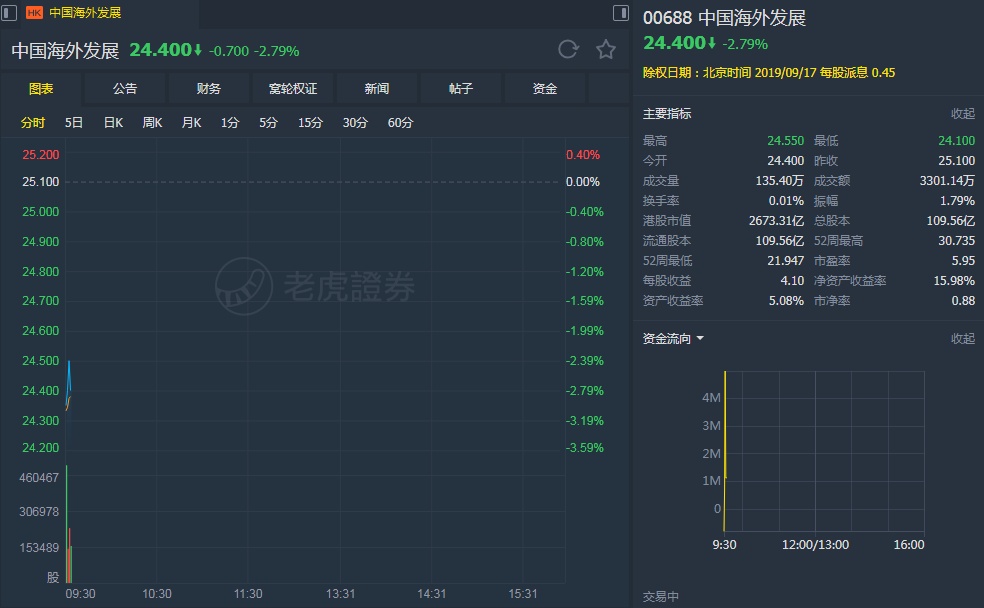This screenshot has height=608, width=984.
Task: Click the 换手率 value 0.01%
Action: 786,201
